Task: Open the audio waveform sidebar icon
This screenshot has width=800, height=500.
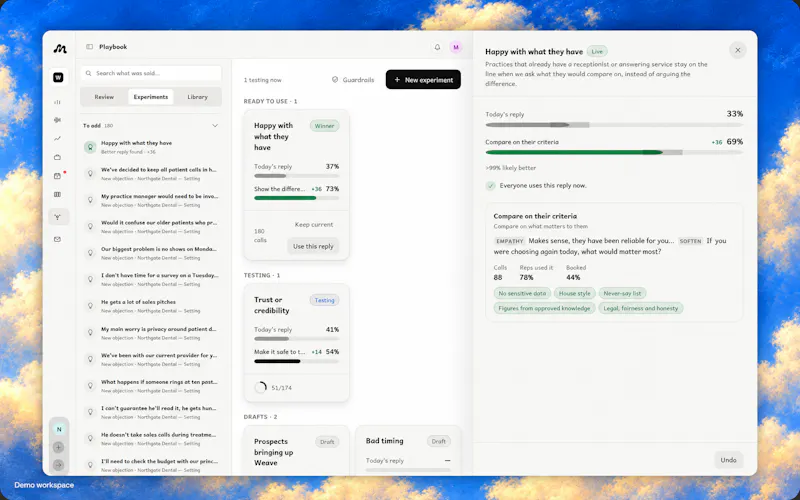Action: tap(58, 120)
